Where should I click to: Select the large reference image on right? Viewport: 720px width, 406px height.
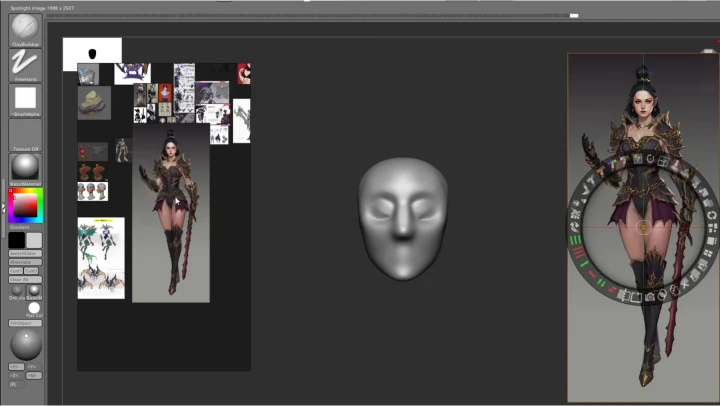(643, 227)
